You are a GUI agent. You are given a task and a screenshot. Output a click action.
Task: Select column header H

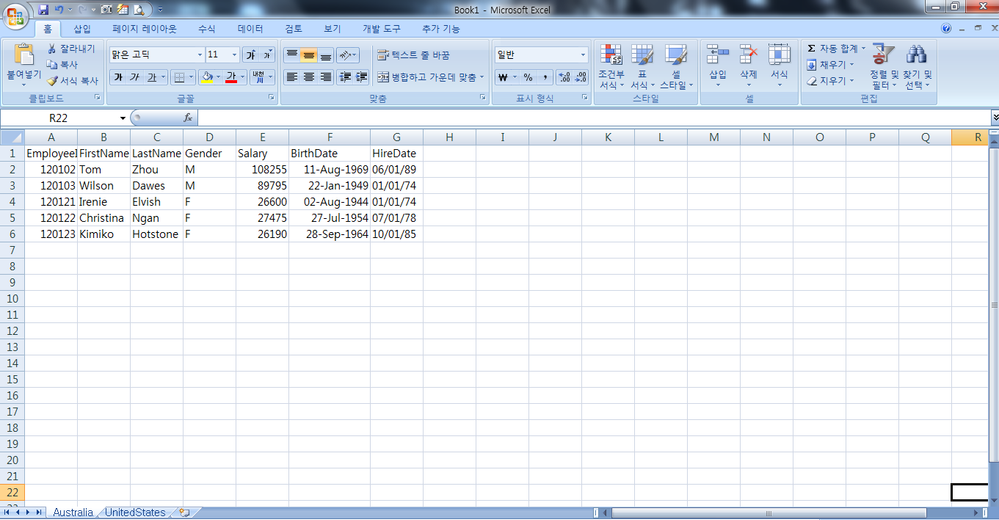click(449, 137)
